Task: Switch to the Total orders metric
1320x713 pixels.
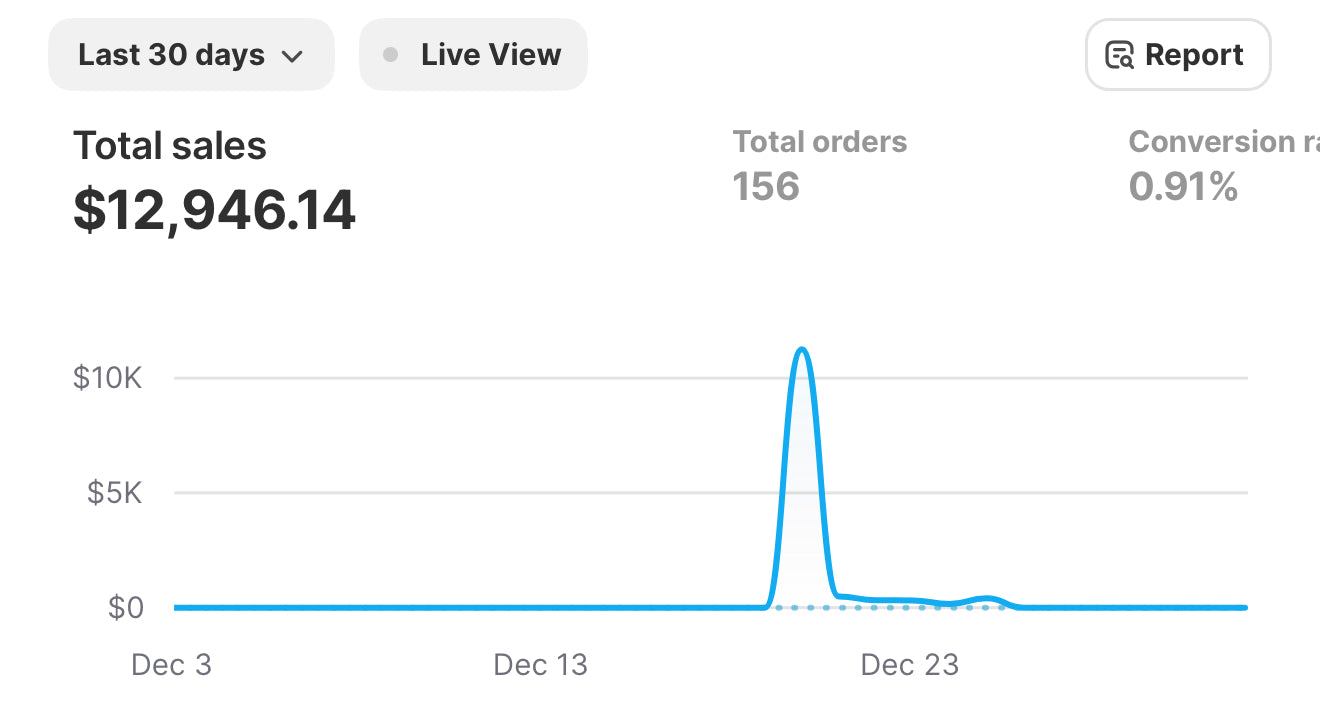Action: [x=819, y=142]
